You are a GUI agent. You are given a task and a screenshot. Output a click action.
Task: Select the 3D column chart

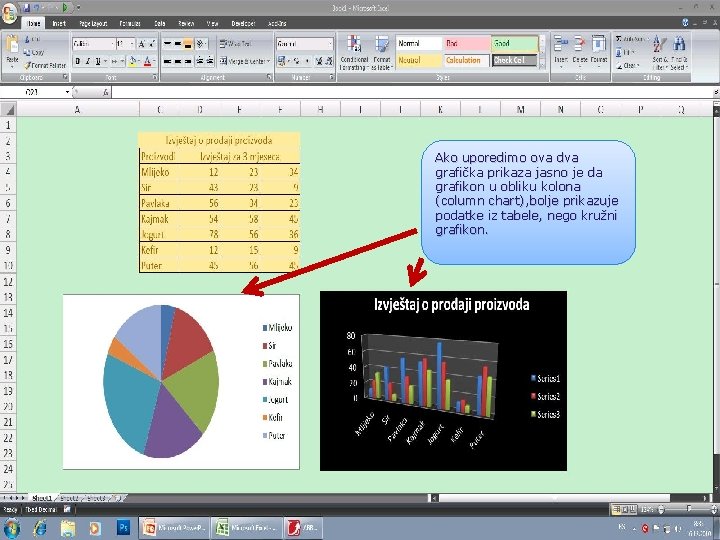click(443, 381)
